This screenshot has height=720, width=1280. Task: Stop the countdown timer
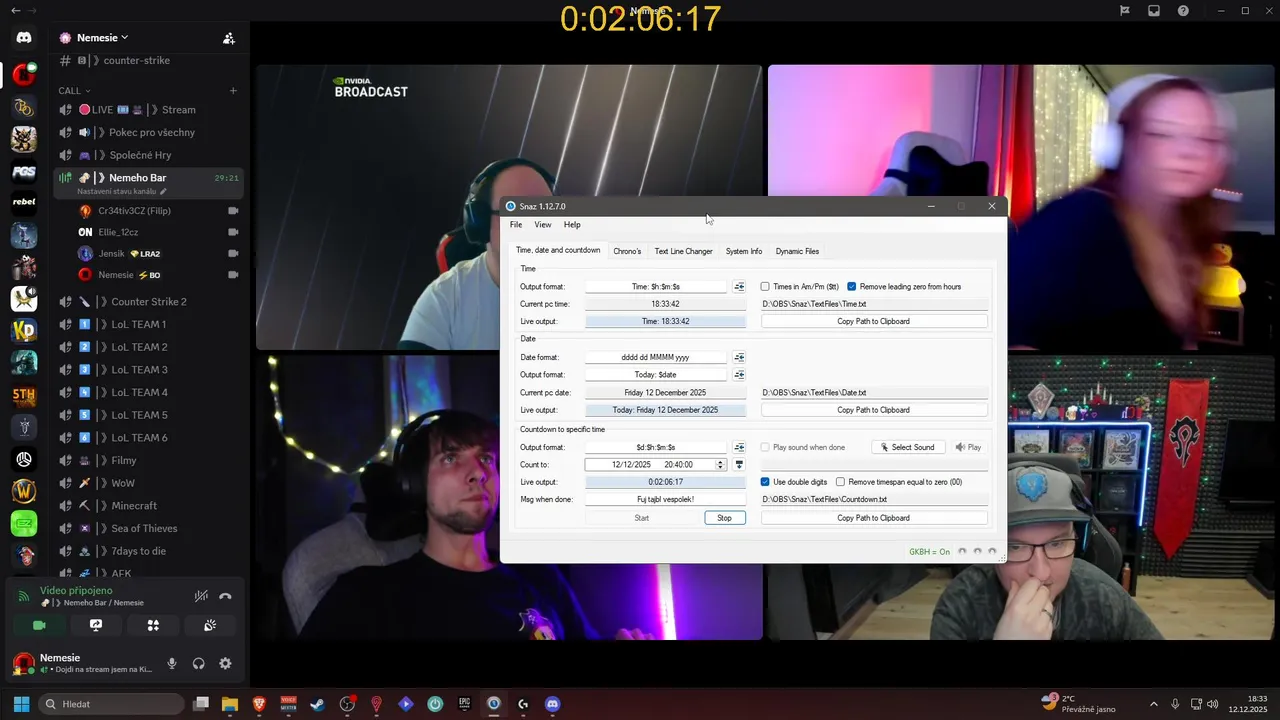725,518
